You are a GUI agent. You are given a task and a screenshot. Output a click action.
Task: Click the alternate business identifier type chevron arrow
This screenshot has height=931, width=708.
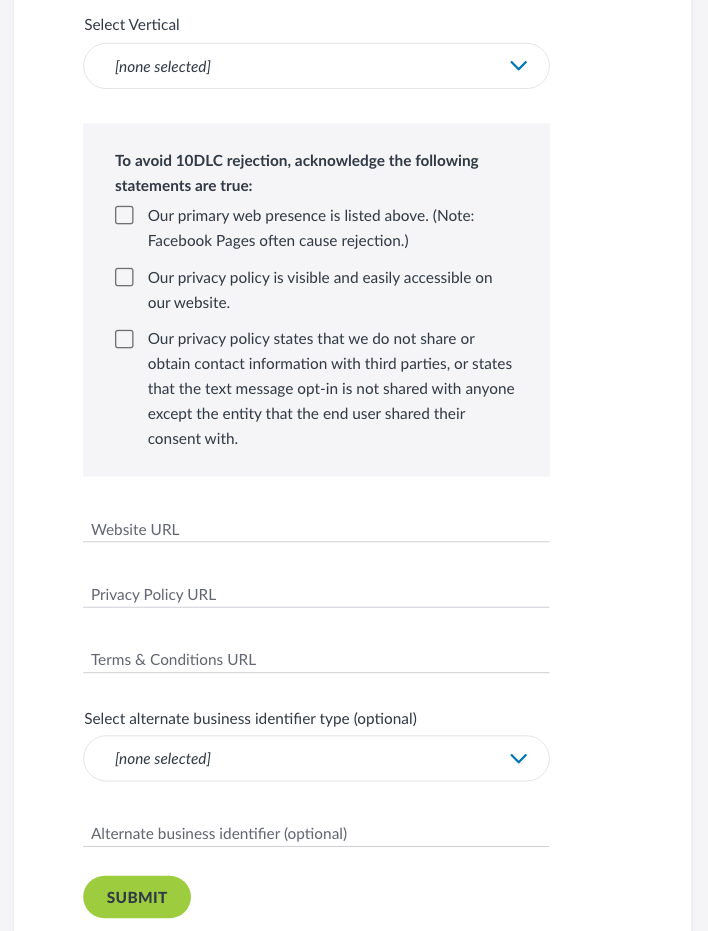pyautogui.click(x=518, y=759)
